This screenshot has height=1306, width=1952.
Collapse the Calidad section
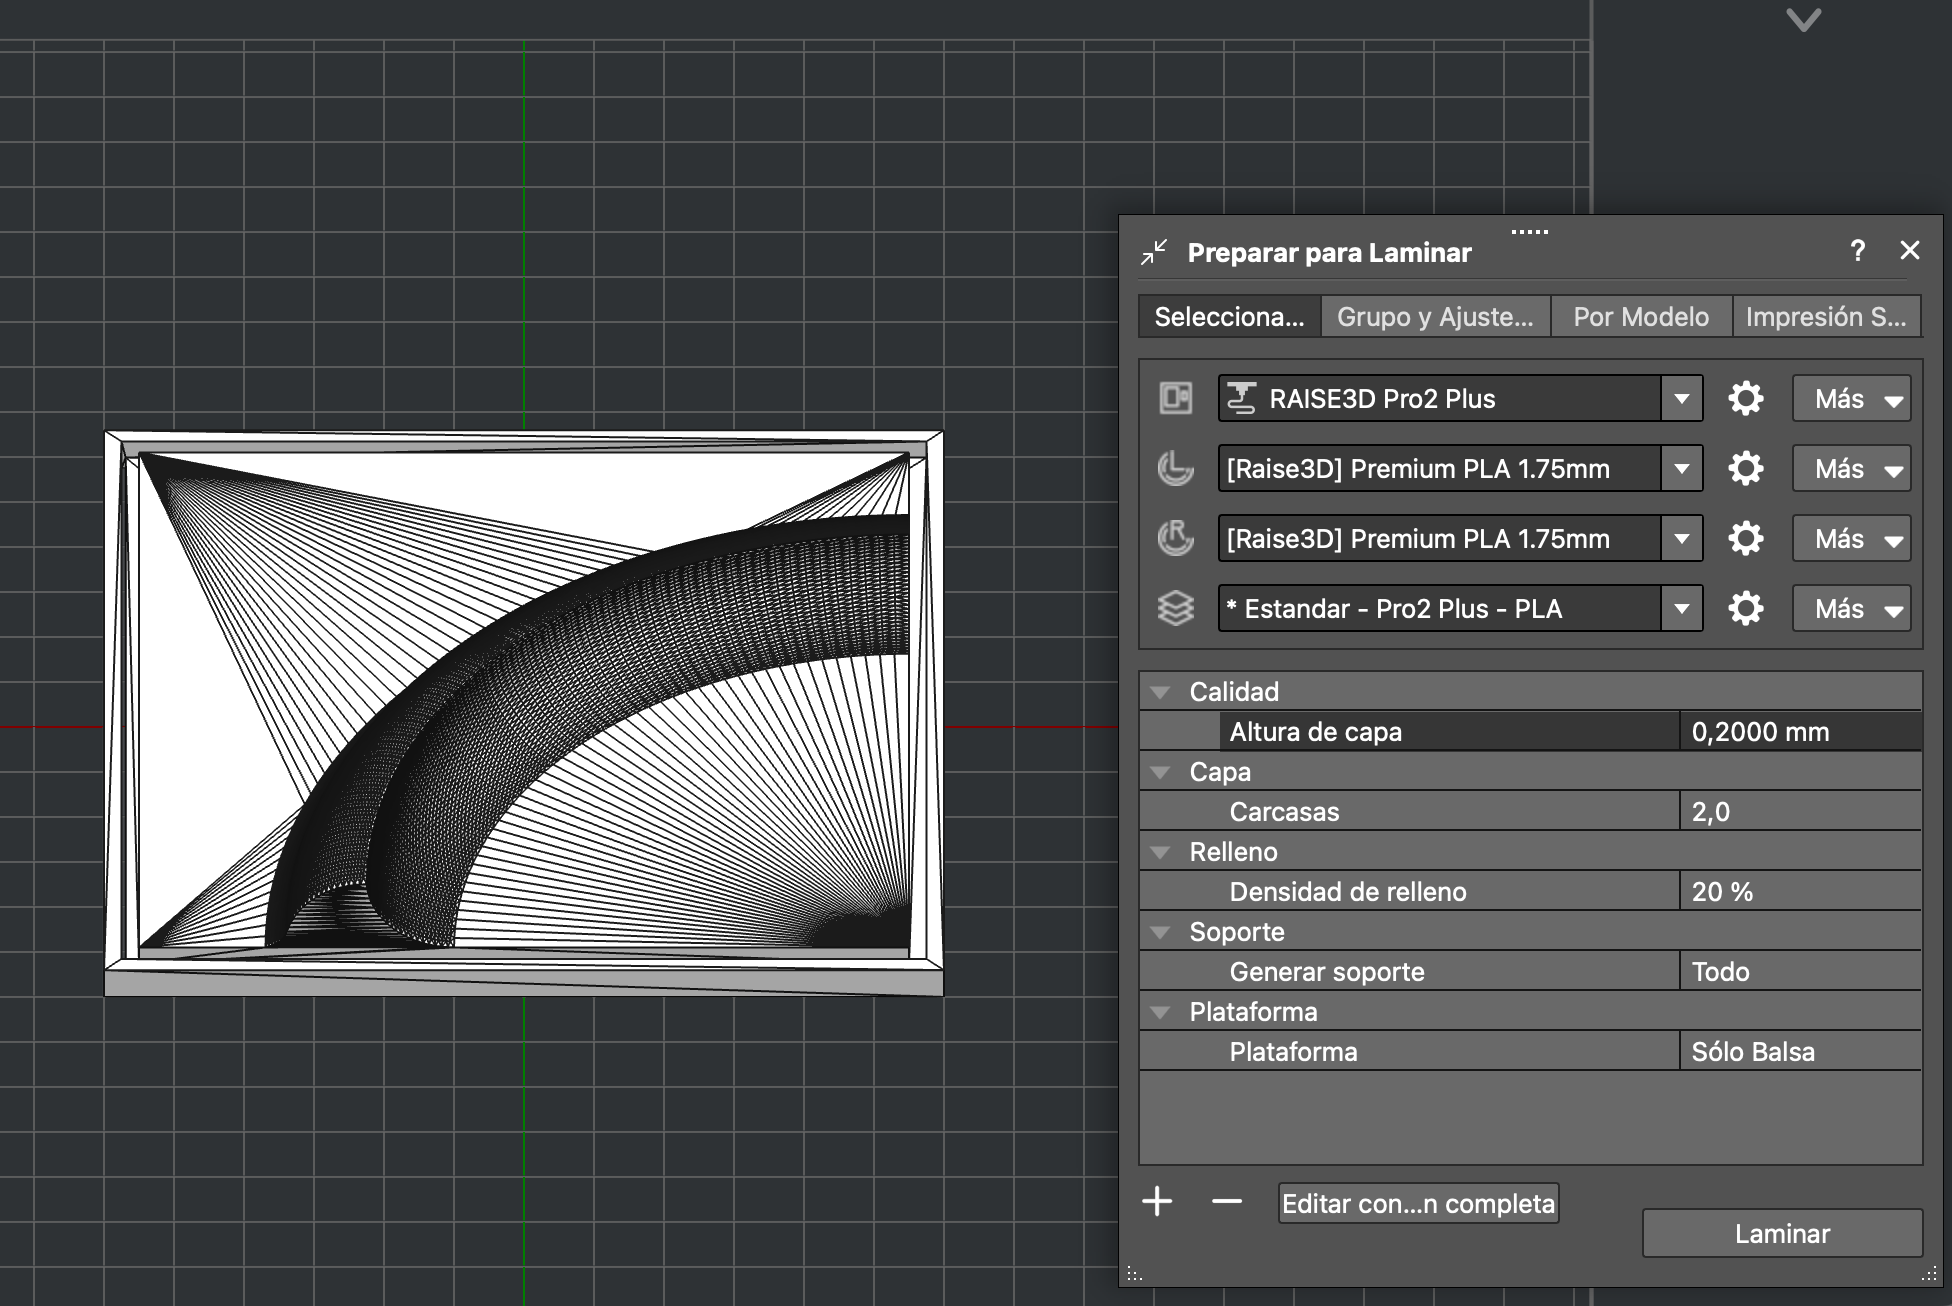[x=1161, y=692]
